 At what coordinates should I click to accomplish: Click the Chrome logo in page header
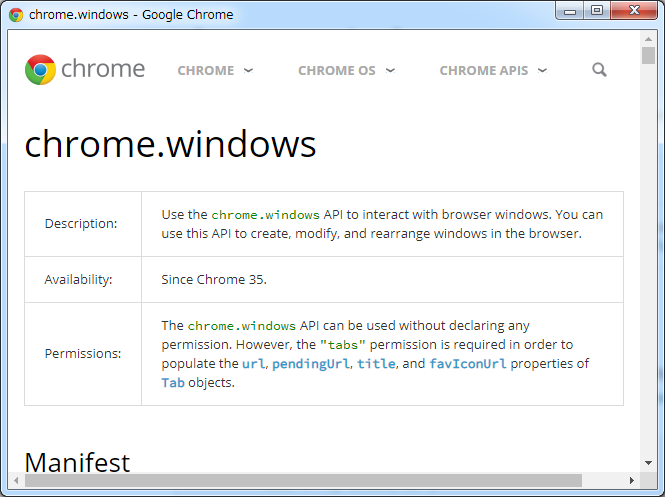(85, 69)
